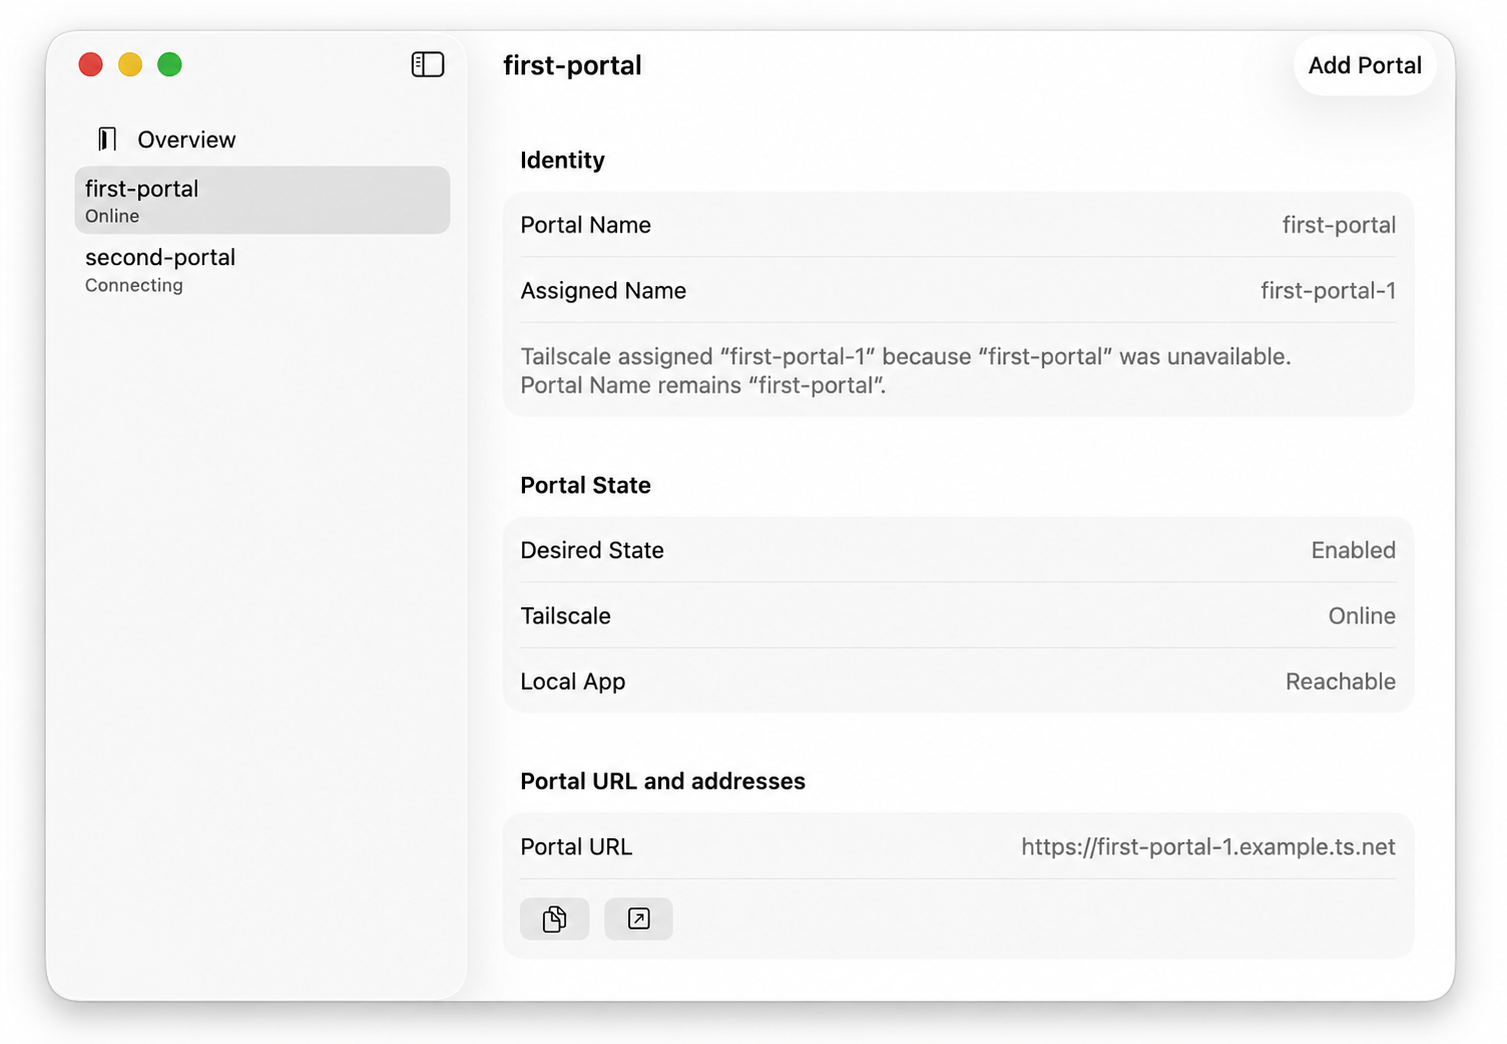
Task: Click the Connecting status under second-portal
Action: [134, 285]
